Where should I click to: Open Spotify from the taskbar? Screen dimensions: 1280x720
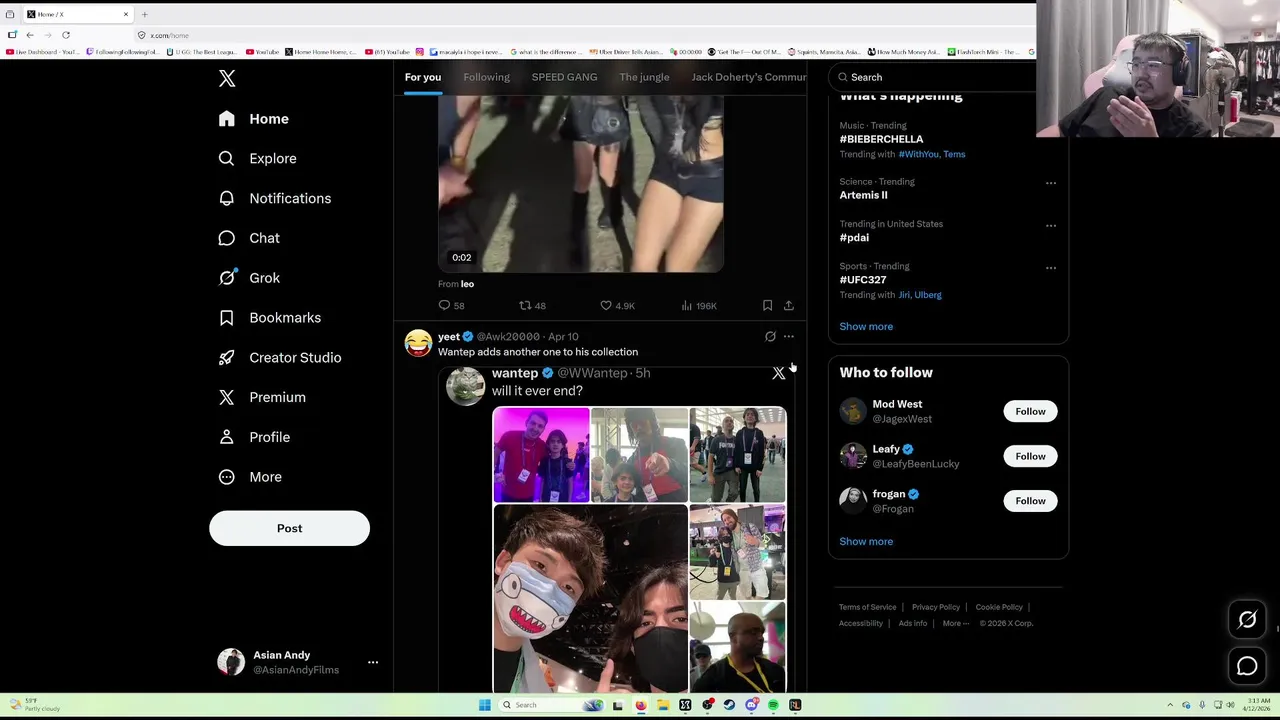(773, 705)
